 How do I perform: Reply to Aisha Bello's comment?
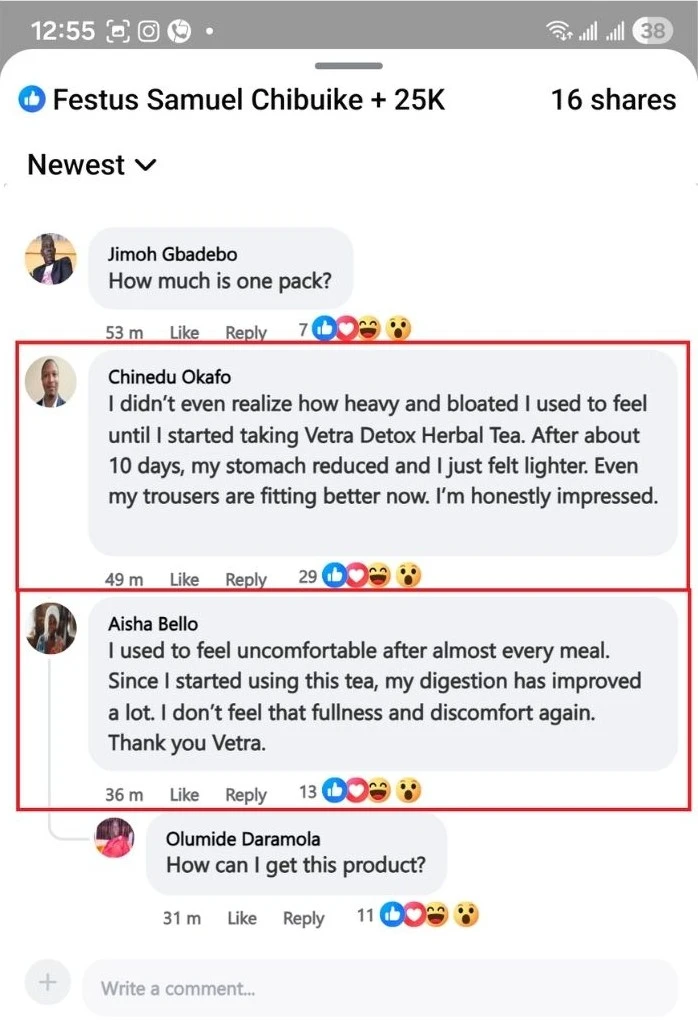pyautogui.click(x=246, y=795)
